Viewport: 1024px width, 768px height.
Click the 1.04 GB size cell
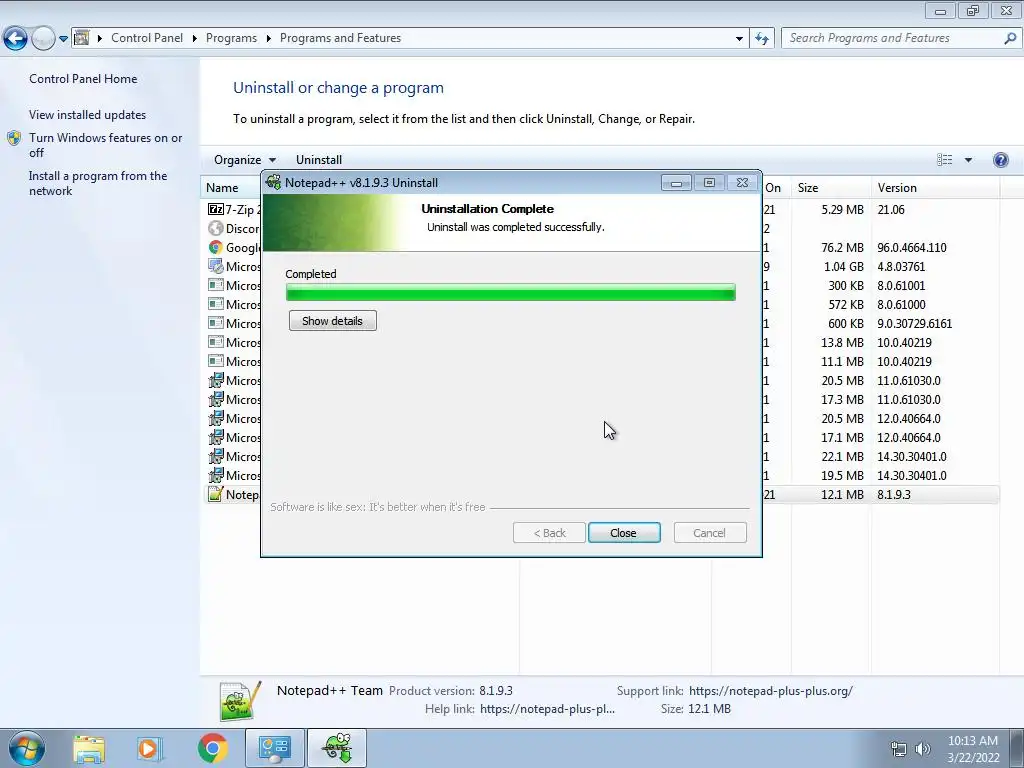coord(842,266)
